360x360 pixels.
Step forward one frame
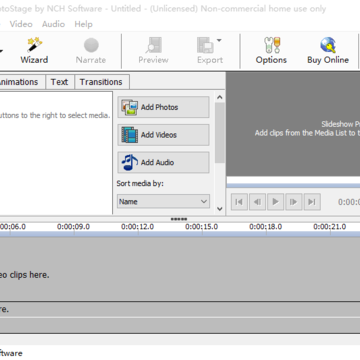point(294,202)
